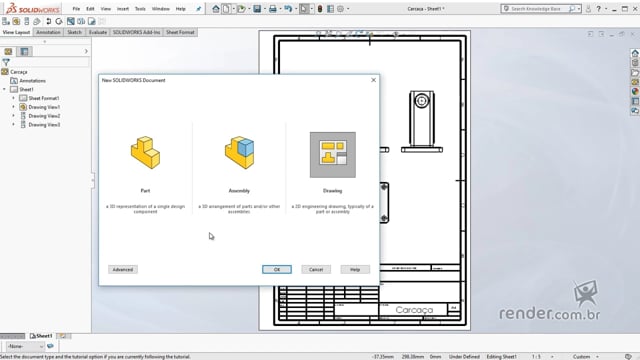Pin the menu bar with pushpin icon

198,9
